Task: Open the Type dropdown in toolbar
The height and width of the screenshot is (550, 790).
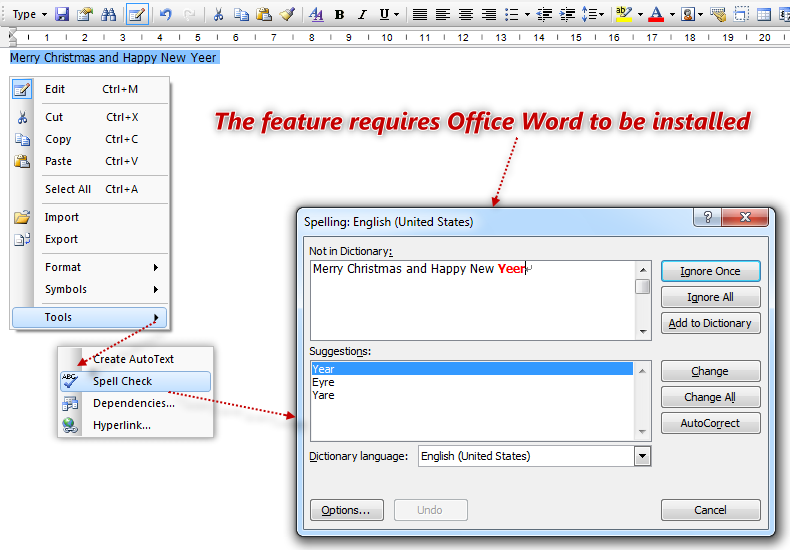Action: (x=29, y=14)
